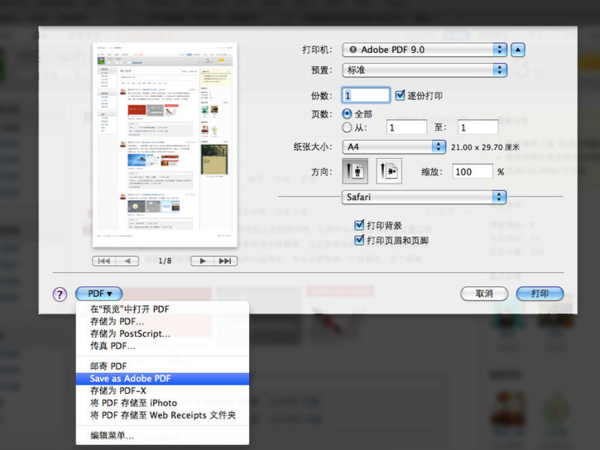
Task: Toggle 打印背景 checkbox
Action: click(x=359, y=225)
